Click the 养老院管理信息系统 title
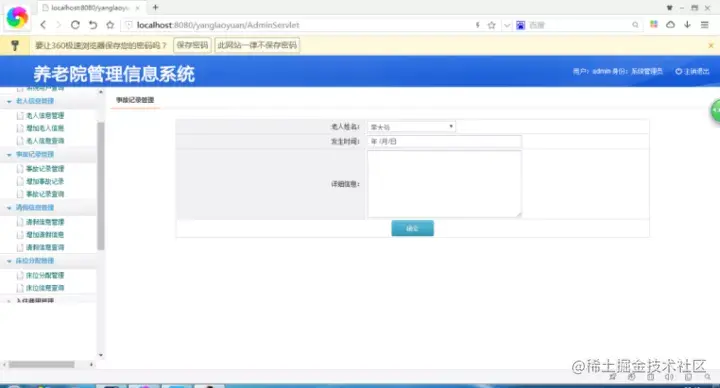 (114, 73)
